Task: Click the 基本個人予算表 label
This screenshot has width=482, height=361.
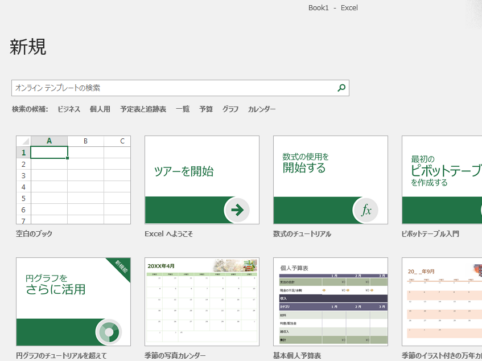Action: (297, 356)
